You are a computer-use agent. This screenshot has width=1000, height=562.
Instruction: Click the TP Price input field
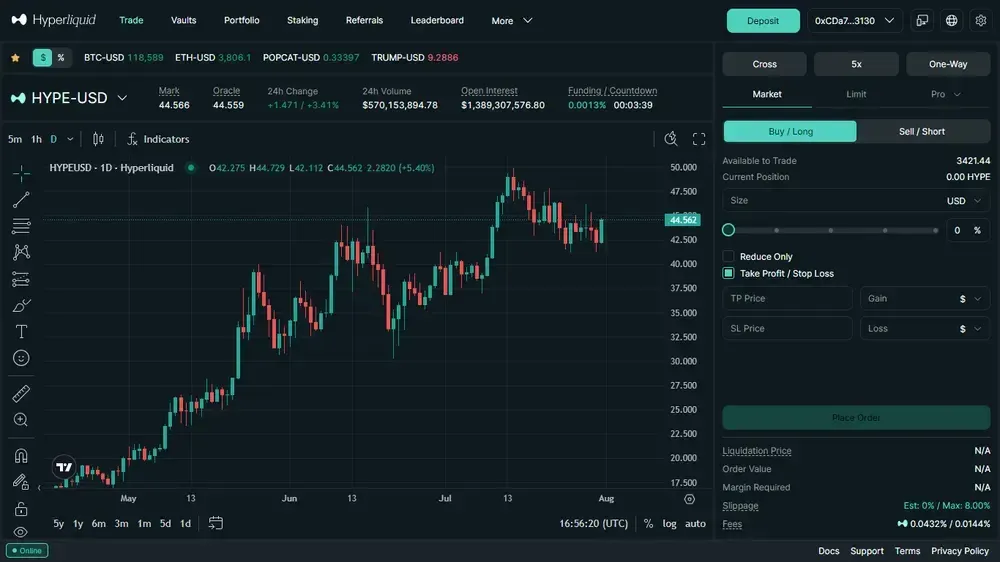[788, 299]
